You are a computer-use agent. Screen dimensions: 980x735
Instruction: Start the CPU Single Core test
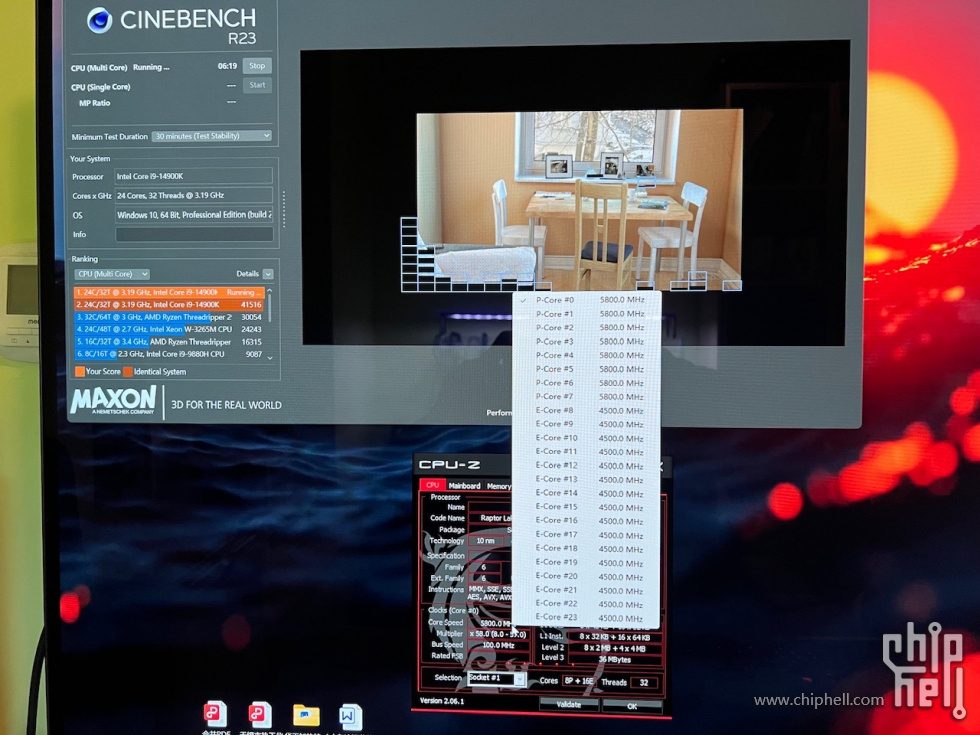(x=258, y=85)
